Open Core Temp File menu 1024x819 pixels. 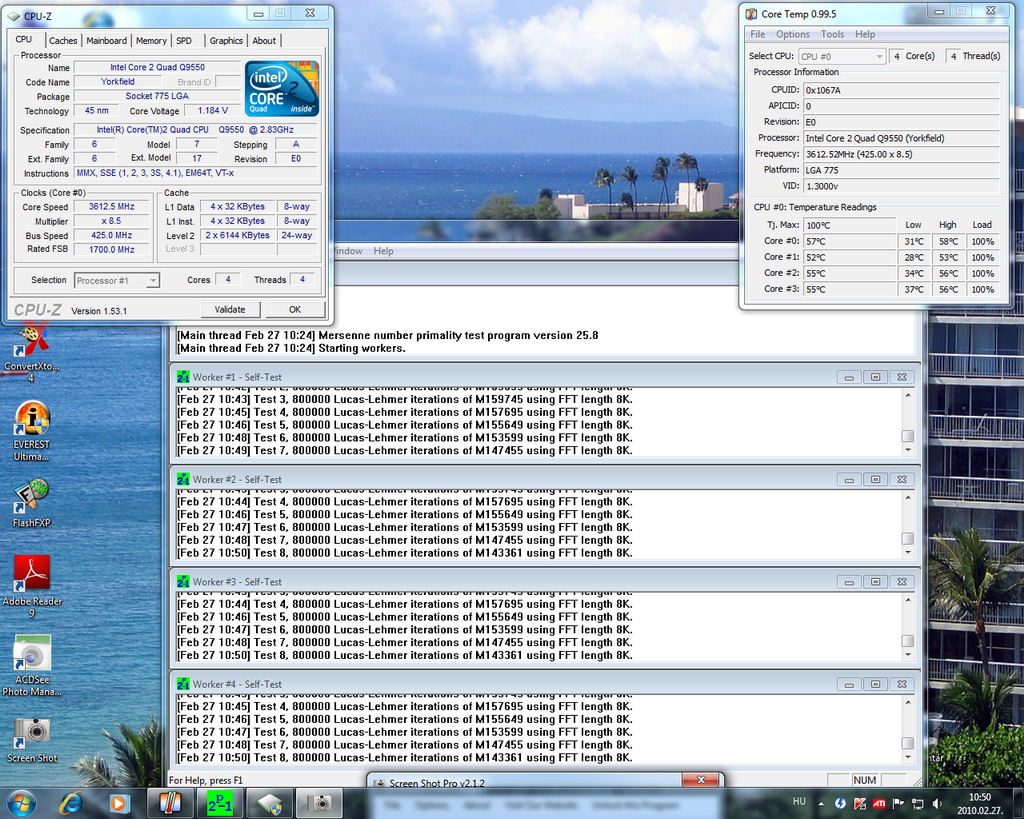[758, 34]
